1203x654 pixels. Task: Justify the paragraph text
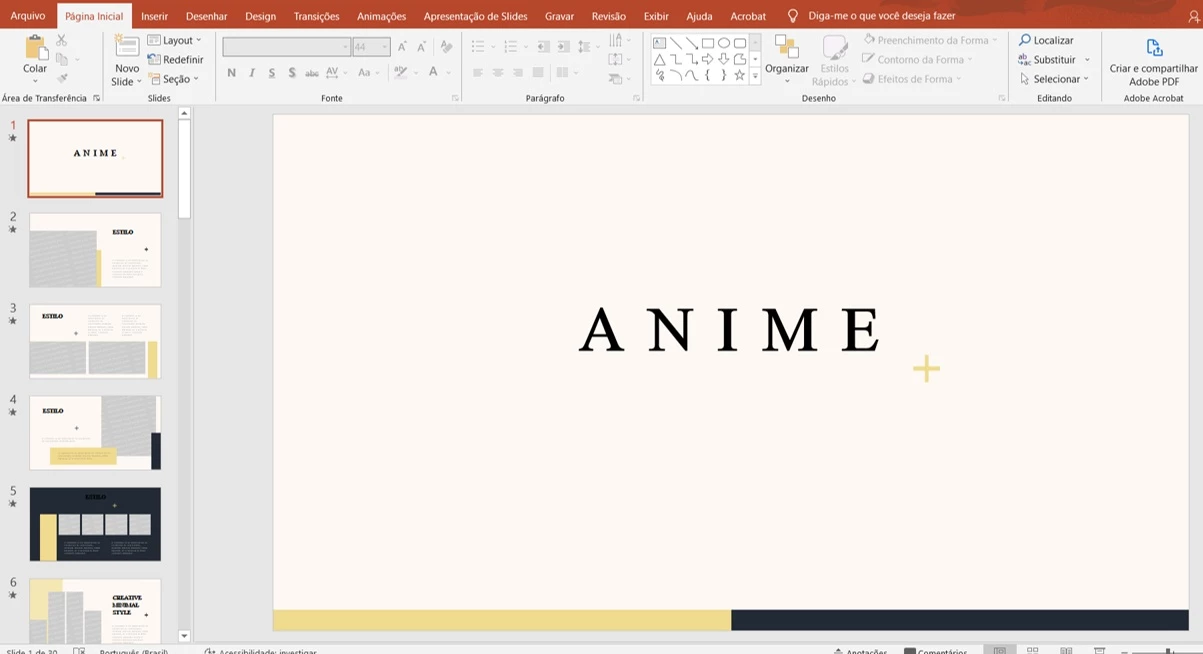click(x=538, y=72)
